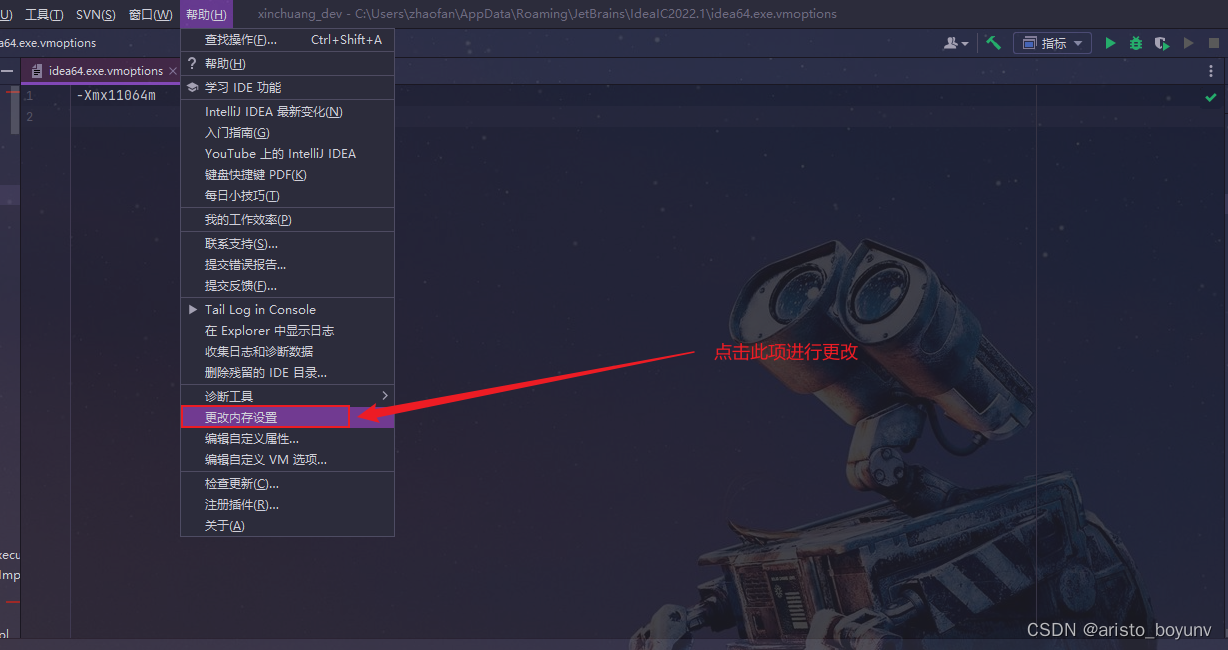Open the 指标 run configuration dropdown
Viewport: 1228px width, 650px height.
[x=1051, y=43]
